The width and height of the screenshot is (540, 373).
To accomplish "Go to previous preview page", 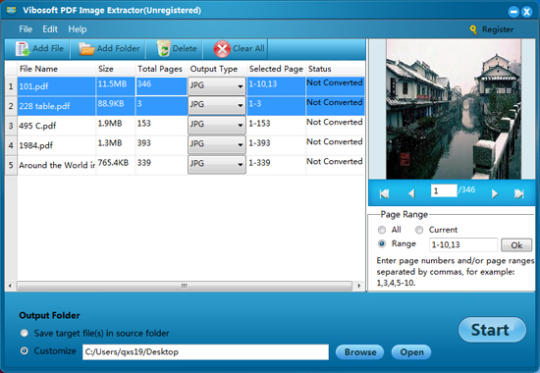I will 411,194.
